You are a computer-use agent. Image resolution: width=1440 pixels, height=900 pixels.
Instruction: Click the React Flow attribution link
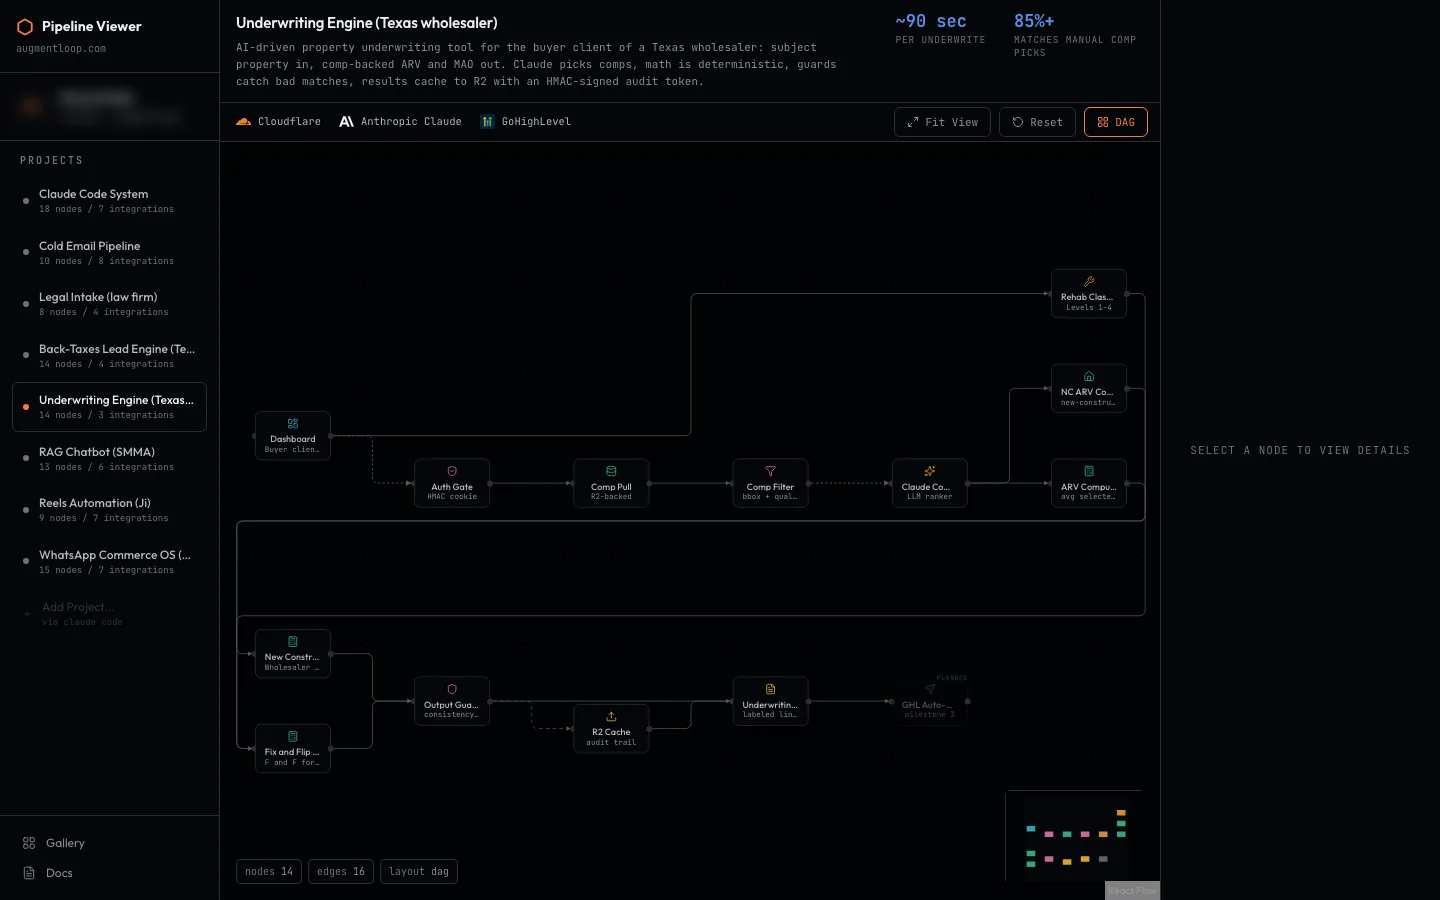point(1132,891)
